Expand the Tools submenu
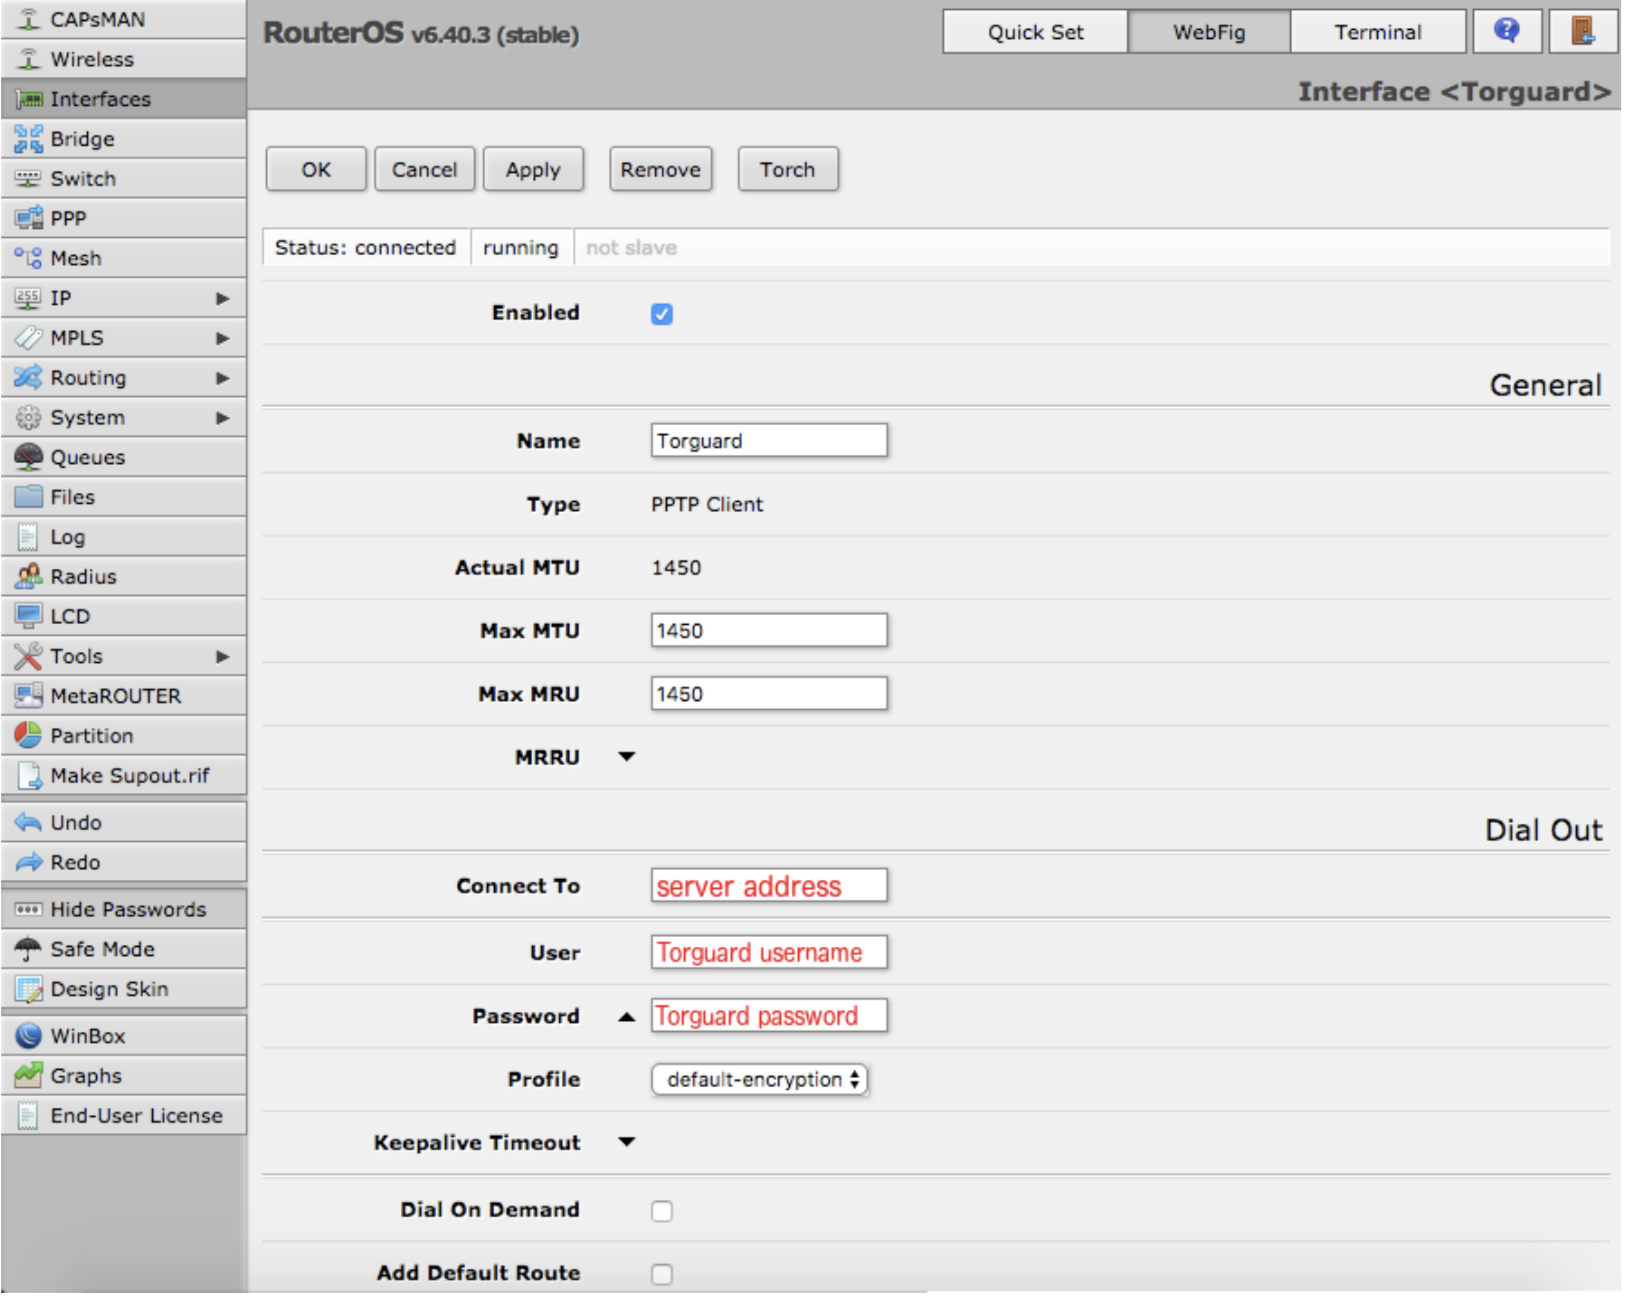This screenshot has height=1298, width=1632. [x=223, y=656]
